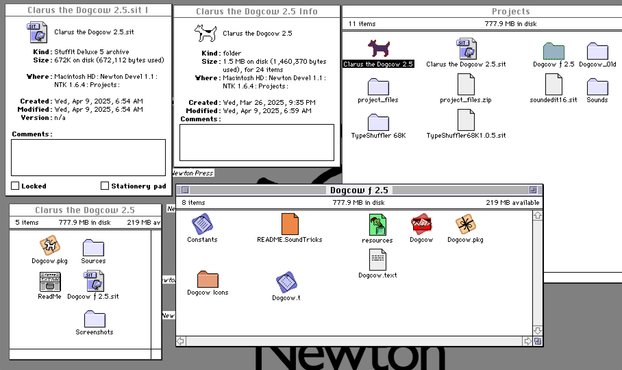Click "777.9 MB in disk" in Projects header

pos(511,24)
